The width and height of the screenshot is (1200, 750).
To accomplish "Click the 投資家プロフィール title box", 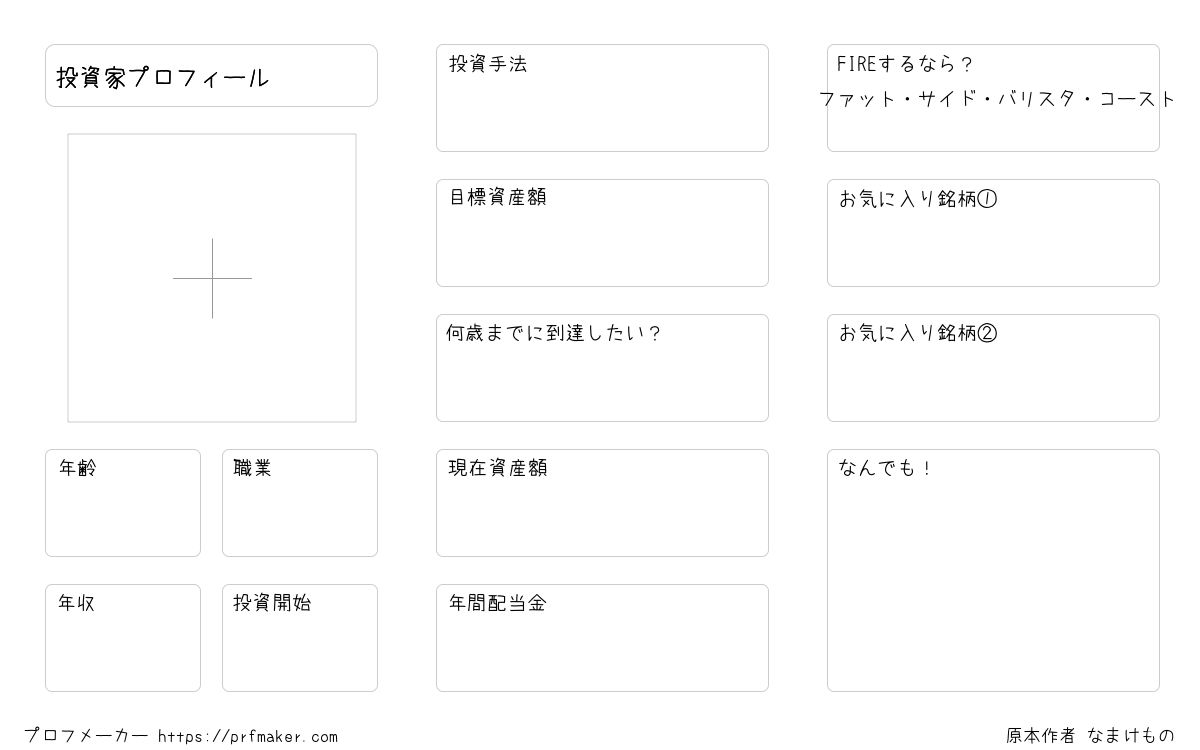I will pyautogui.click(x=211, y=75).
